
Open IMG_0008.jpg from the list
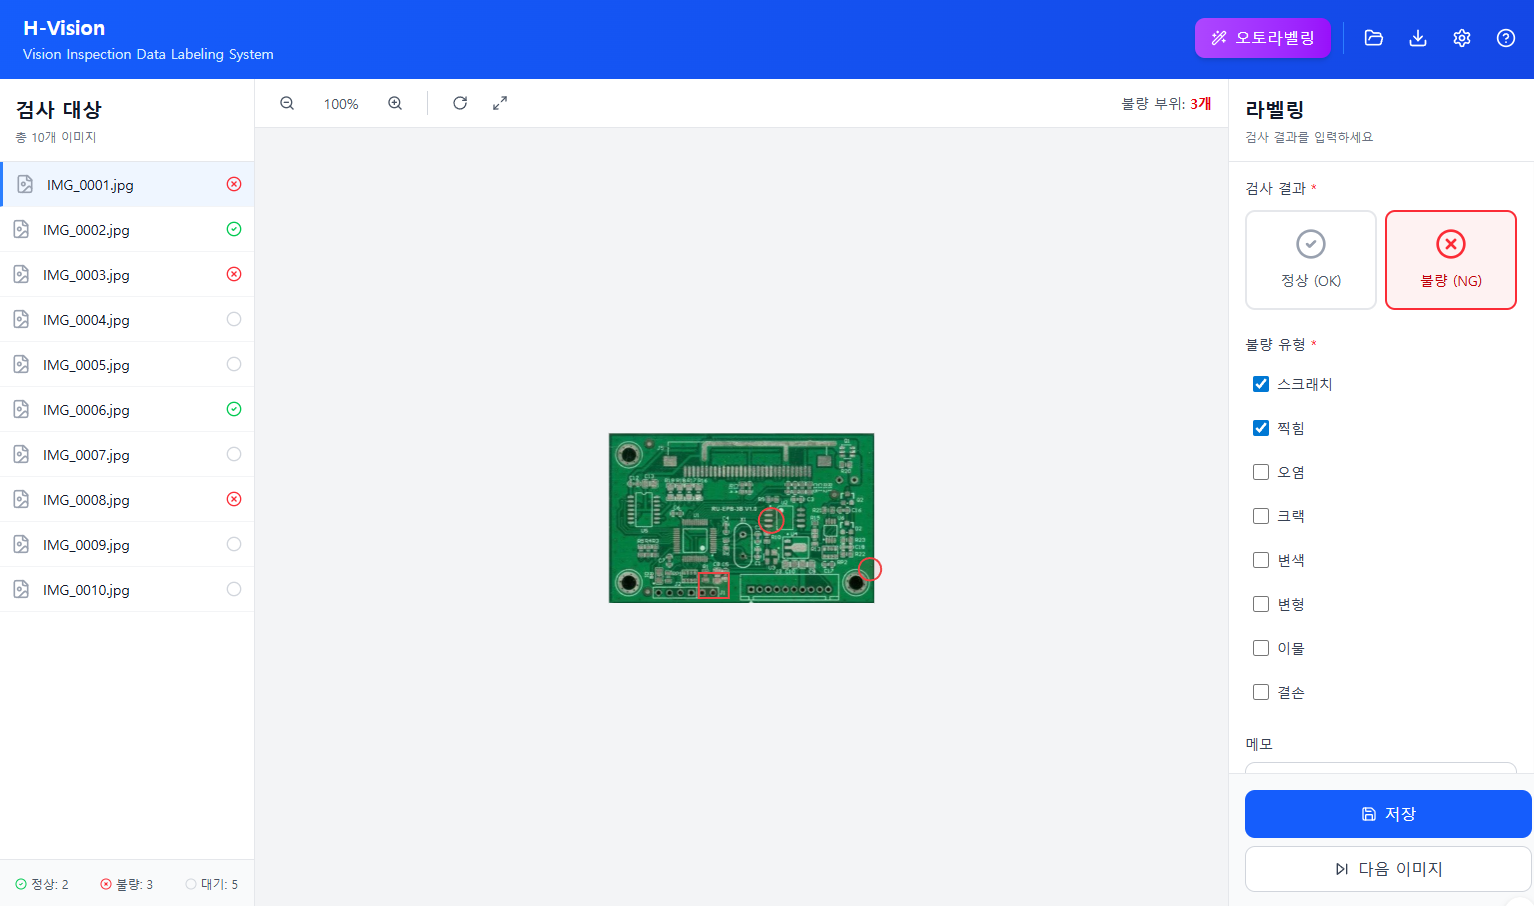pos(87,500)
